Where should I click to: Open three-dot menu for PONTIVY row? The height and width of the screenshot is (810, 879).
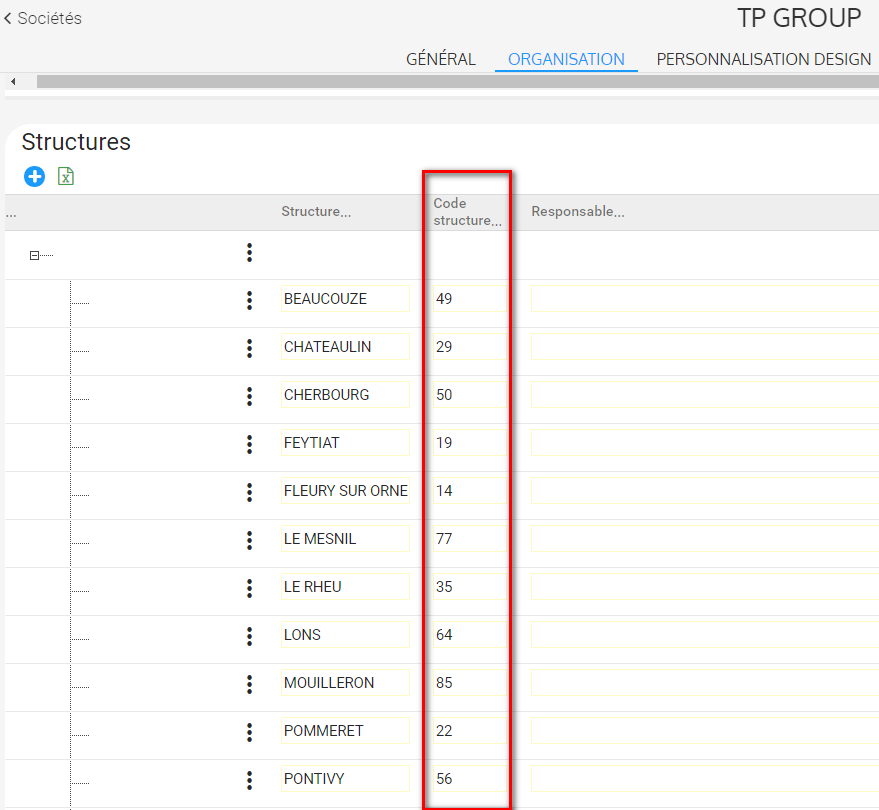pos(249,780)
